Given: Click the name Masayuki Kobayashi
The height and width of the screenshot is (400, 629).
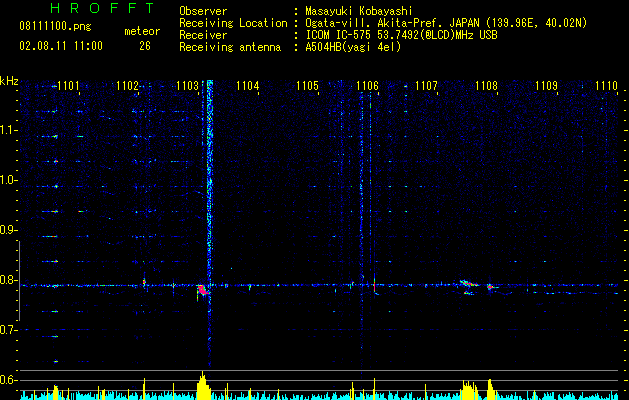Looking at the screenshot, I should pos(359,11).
